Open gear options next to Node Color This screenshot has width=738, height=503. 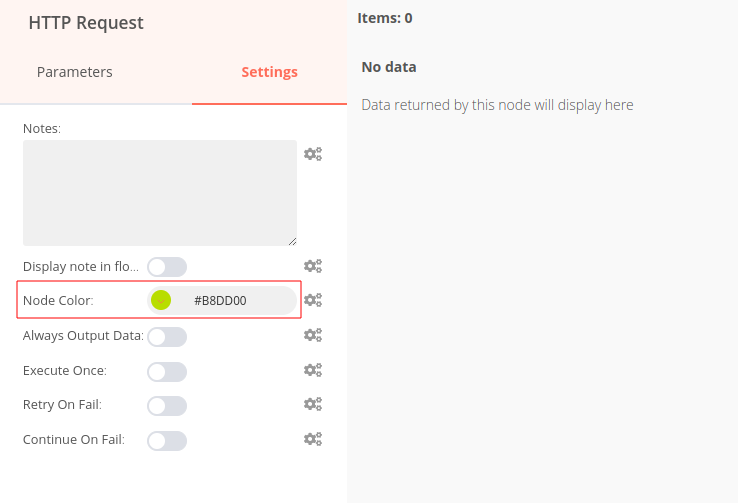313,300
